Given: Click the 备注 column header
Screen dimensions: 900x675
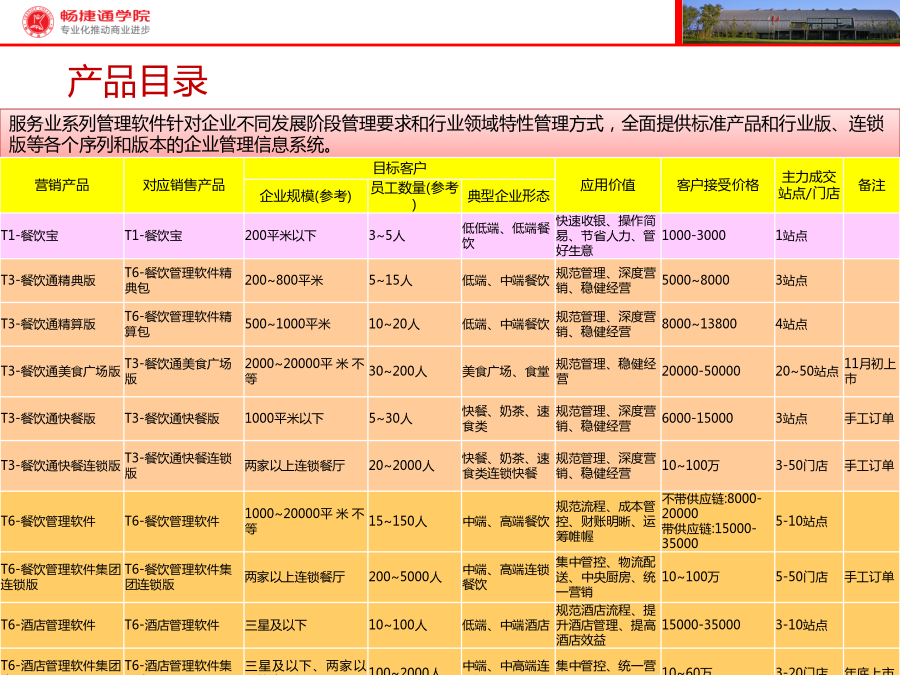Looking at the screenshot, I should (x=871, y=185).
